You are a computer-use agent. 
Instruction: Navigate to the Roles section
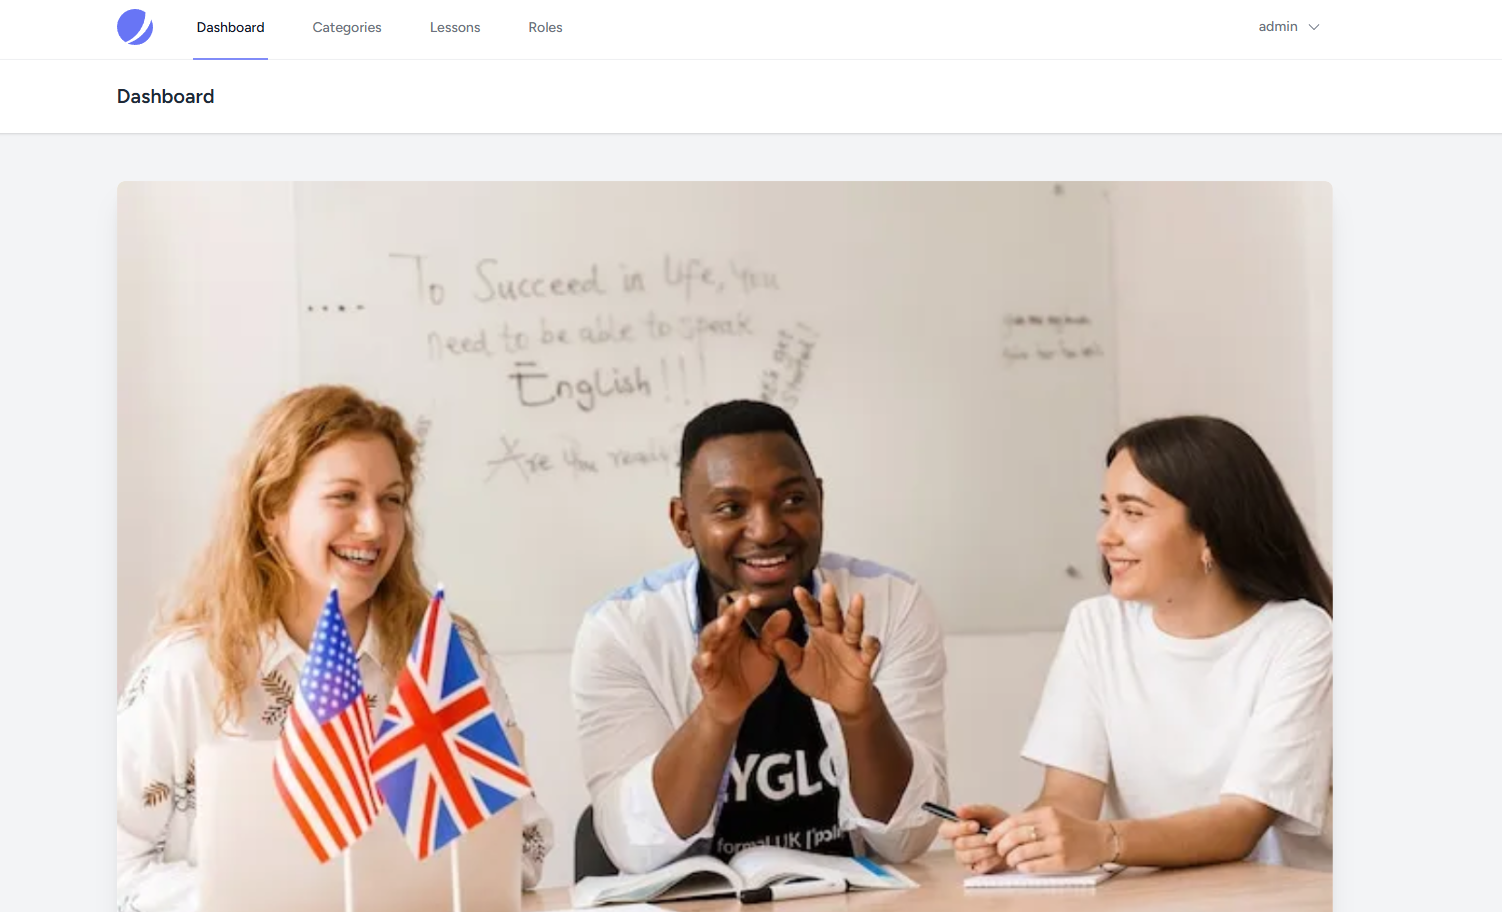(x=545, y=27)
